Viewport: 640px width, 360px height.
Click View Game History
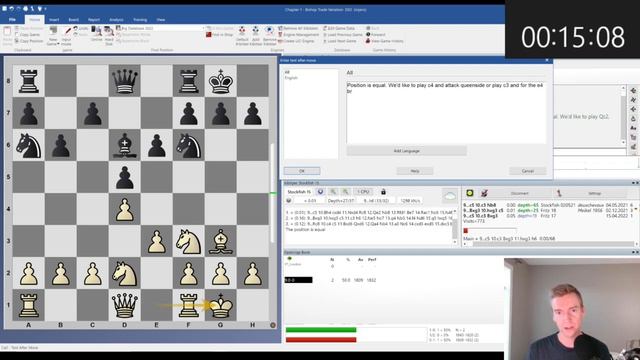click(x=384, y=41)
